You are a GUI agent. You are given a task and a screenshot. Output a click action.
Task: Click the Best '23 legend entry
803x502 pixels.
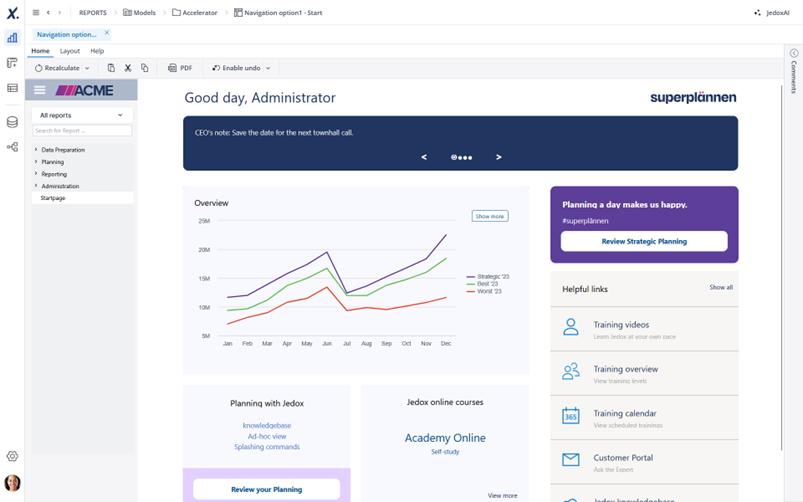coord(482,284)
